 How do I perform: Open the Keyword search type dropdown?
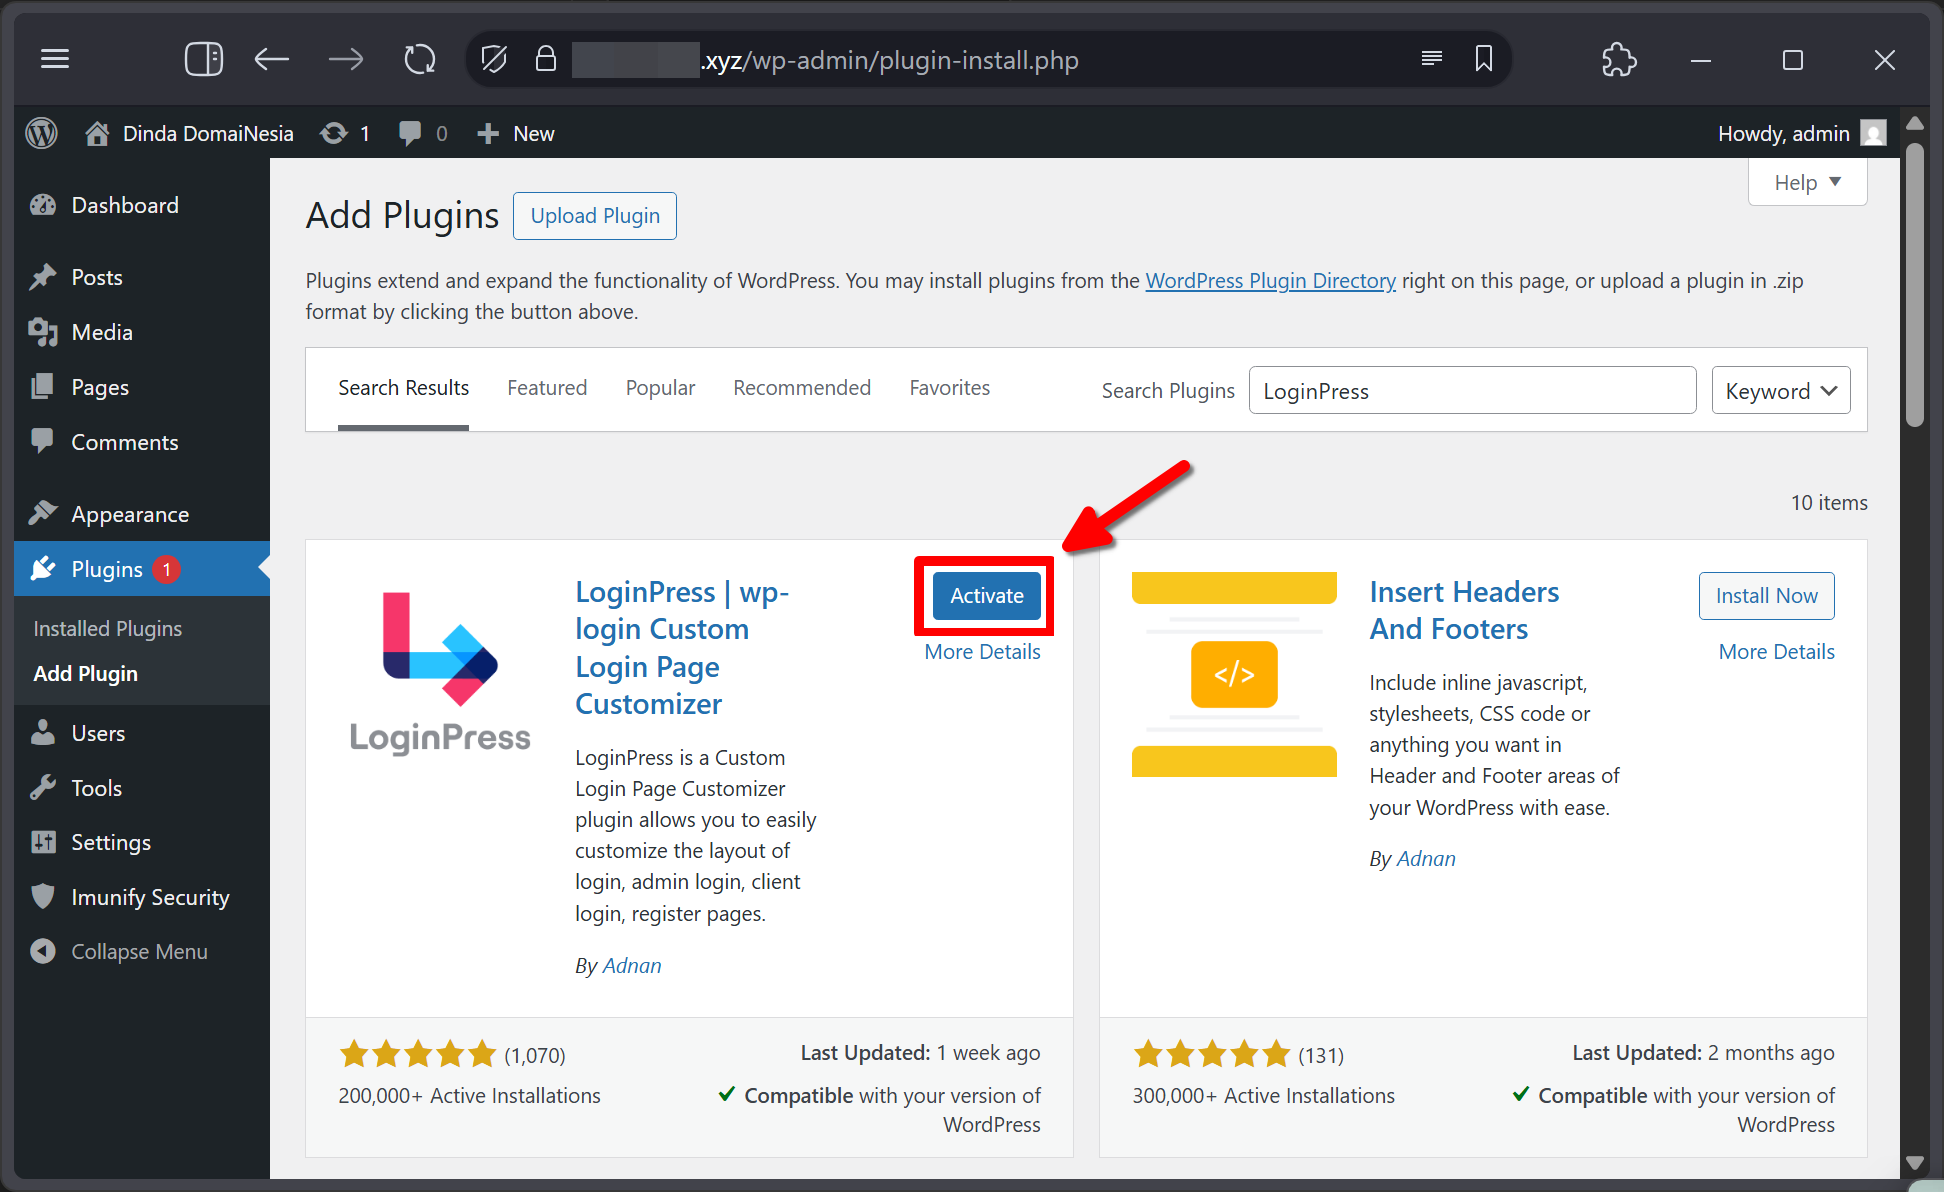1781,391
